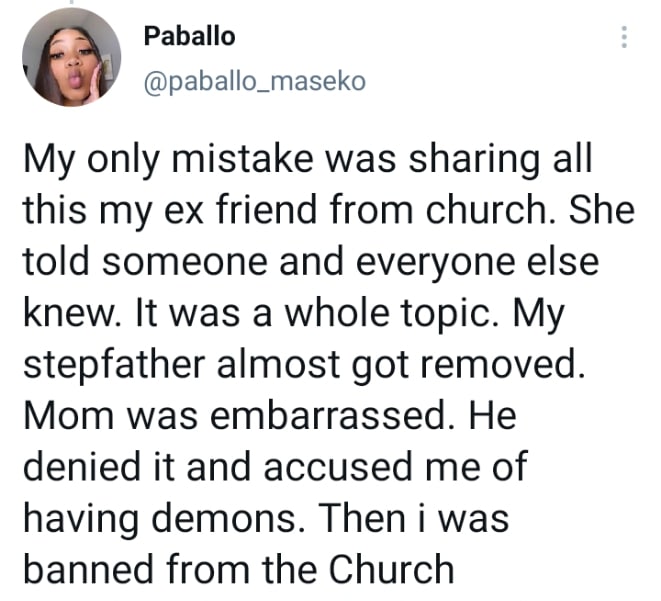The height and width of the screenshot is (601, 661).
Task: Click the word 'everyone' in the tweet
Action: point(435,264)
